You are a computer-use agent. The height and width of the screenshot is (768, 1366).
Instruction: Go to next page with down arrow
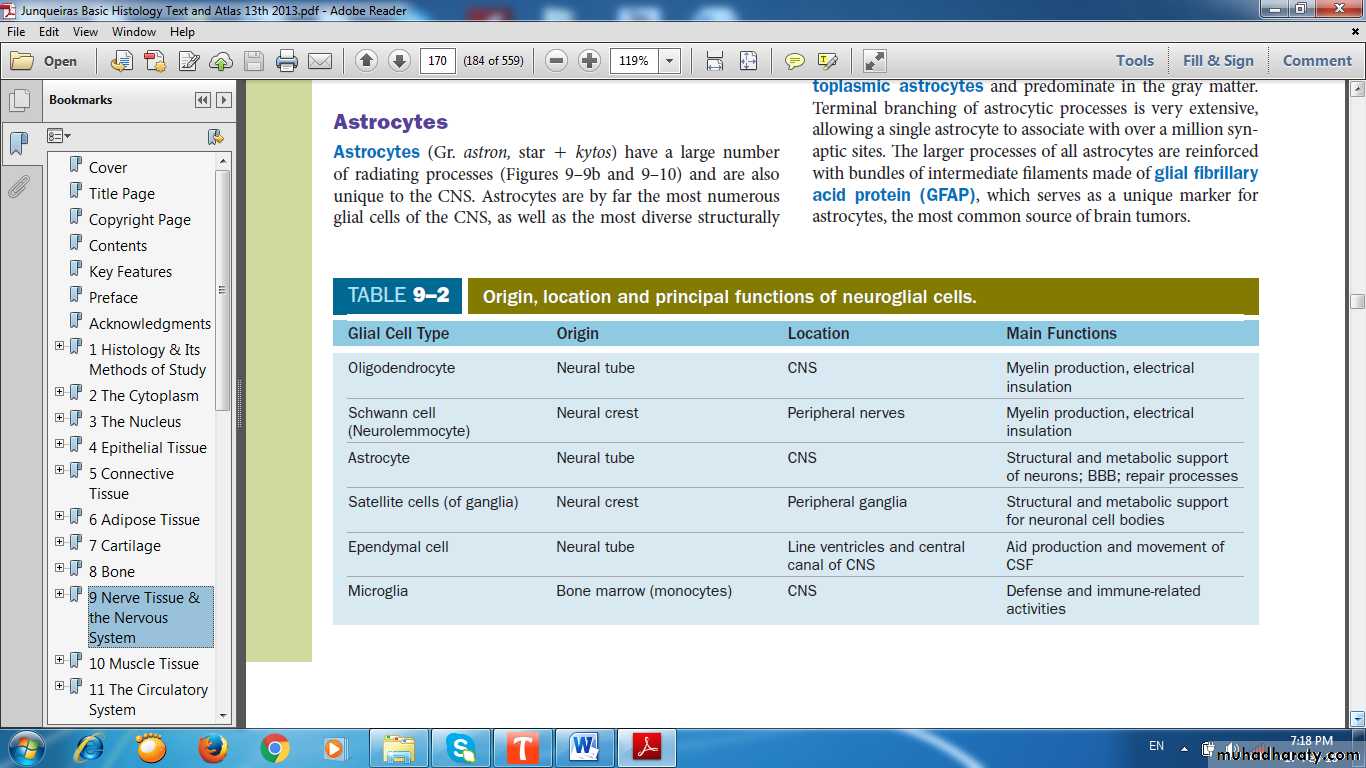coord(399,61)
